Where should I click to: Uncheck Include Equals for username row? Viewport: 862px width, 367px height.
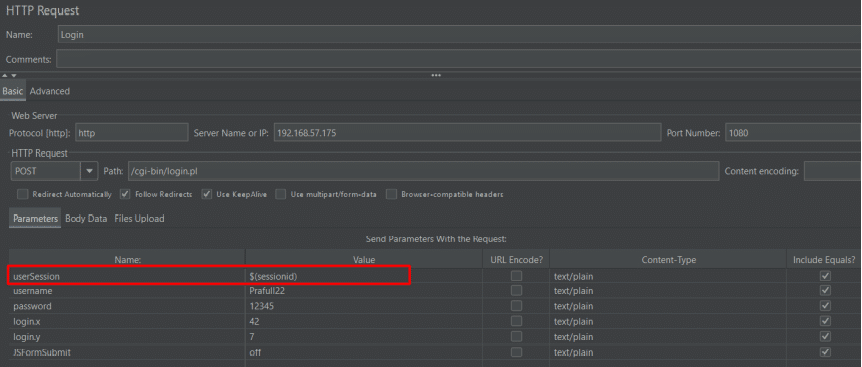tap(825, 291)
